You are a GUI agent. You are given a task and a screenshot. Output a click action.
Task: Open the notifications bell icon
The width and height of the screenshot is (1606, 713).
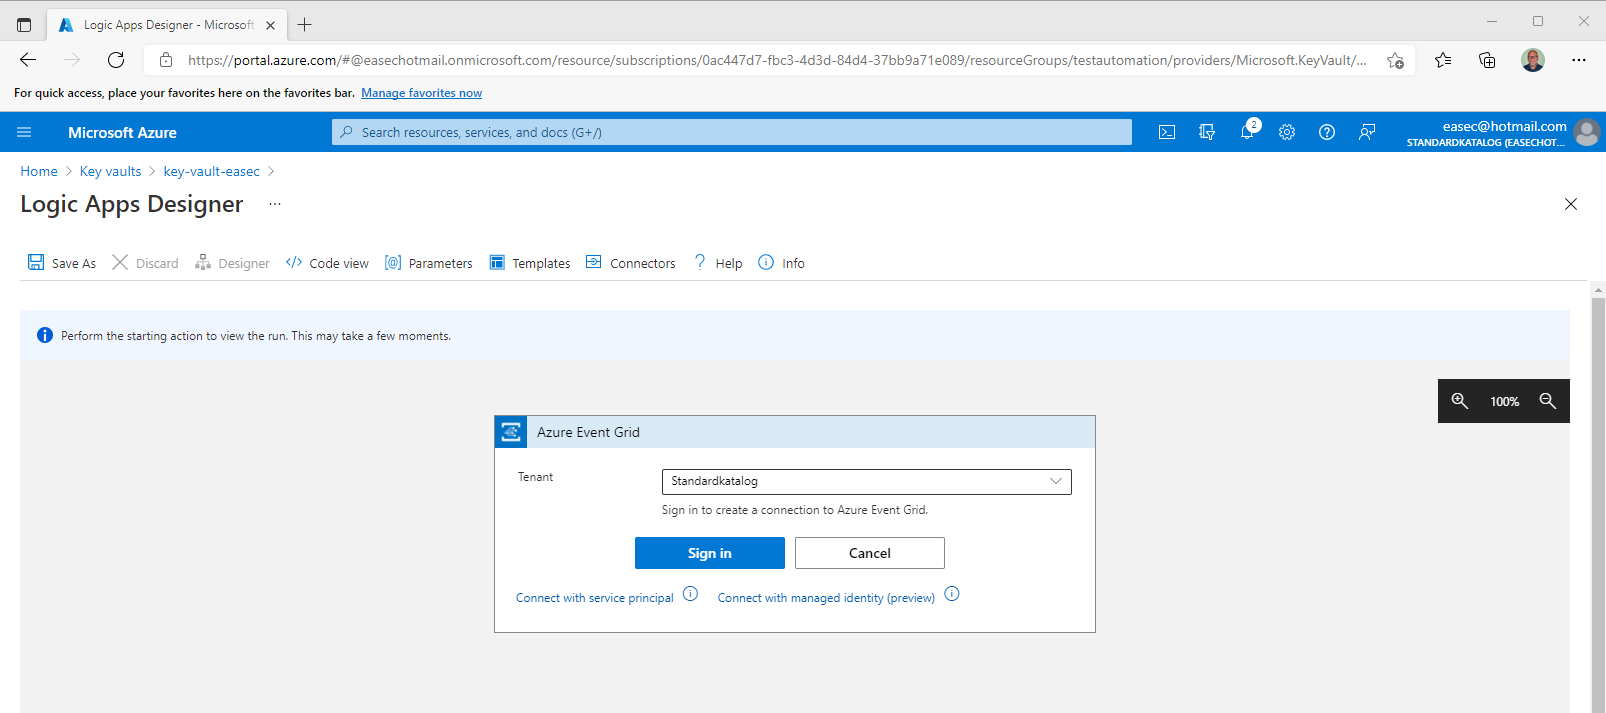click(1247, 132)
